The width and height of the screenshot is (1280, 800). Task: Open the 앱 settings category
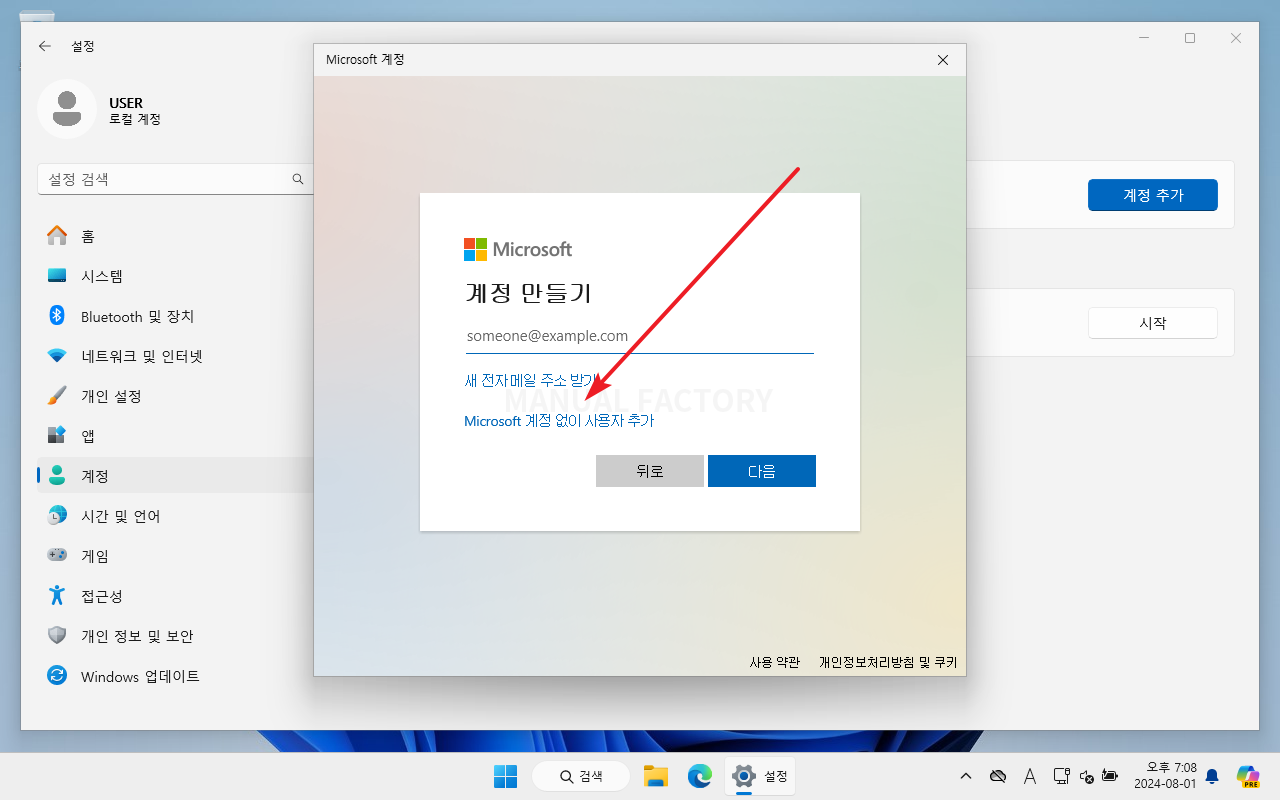coord(175,436)
